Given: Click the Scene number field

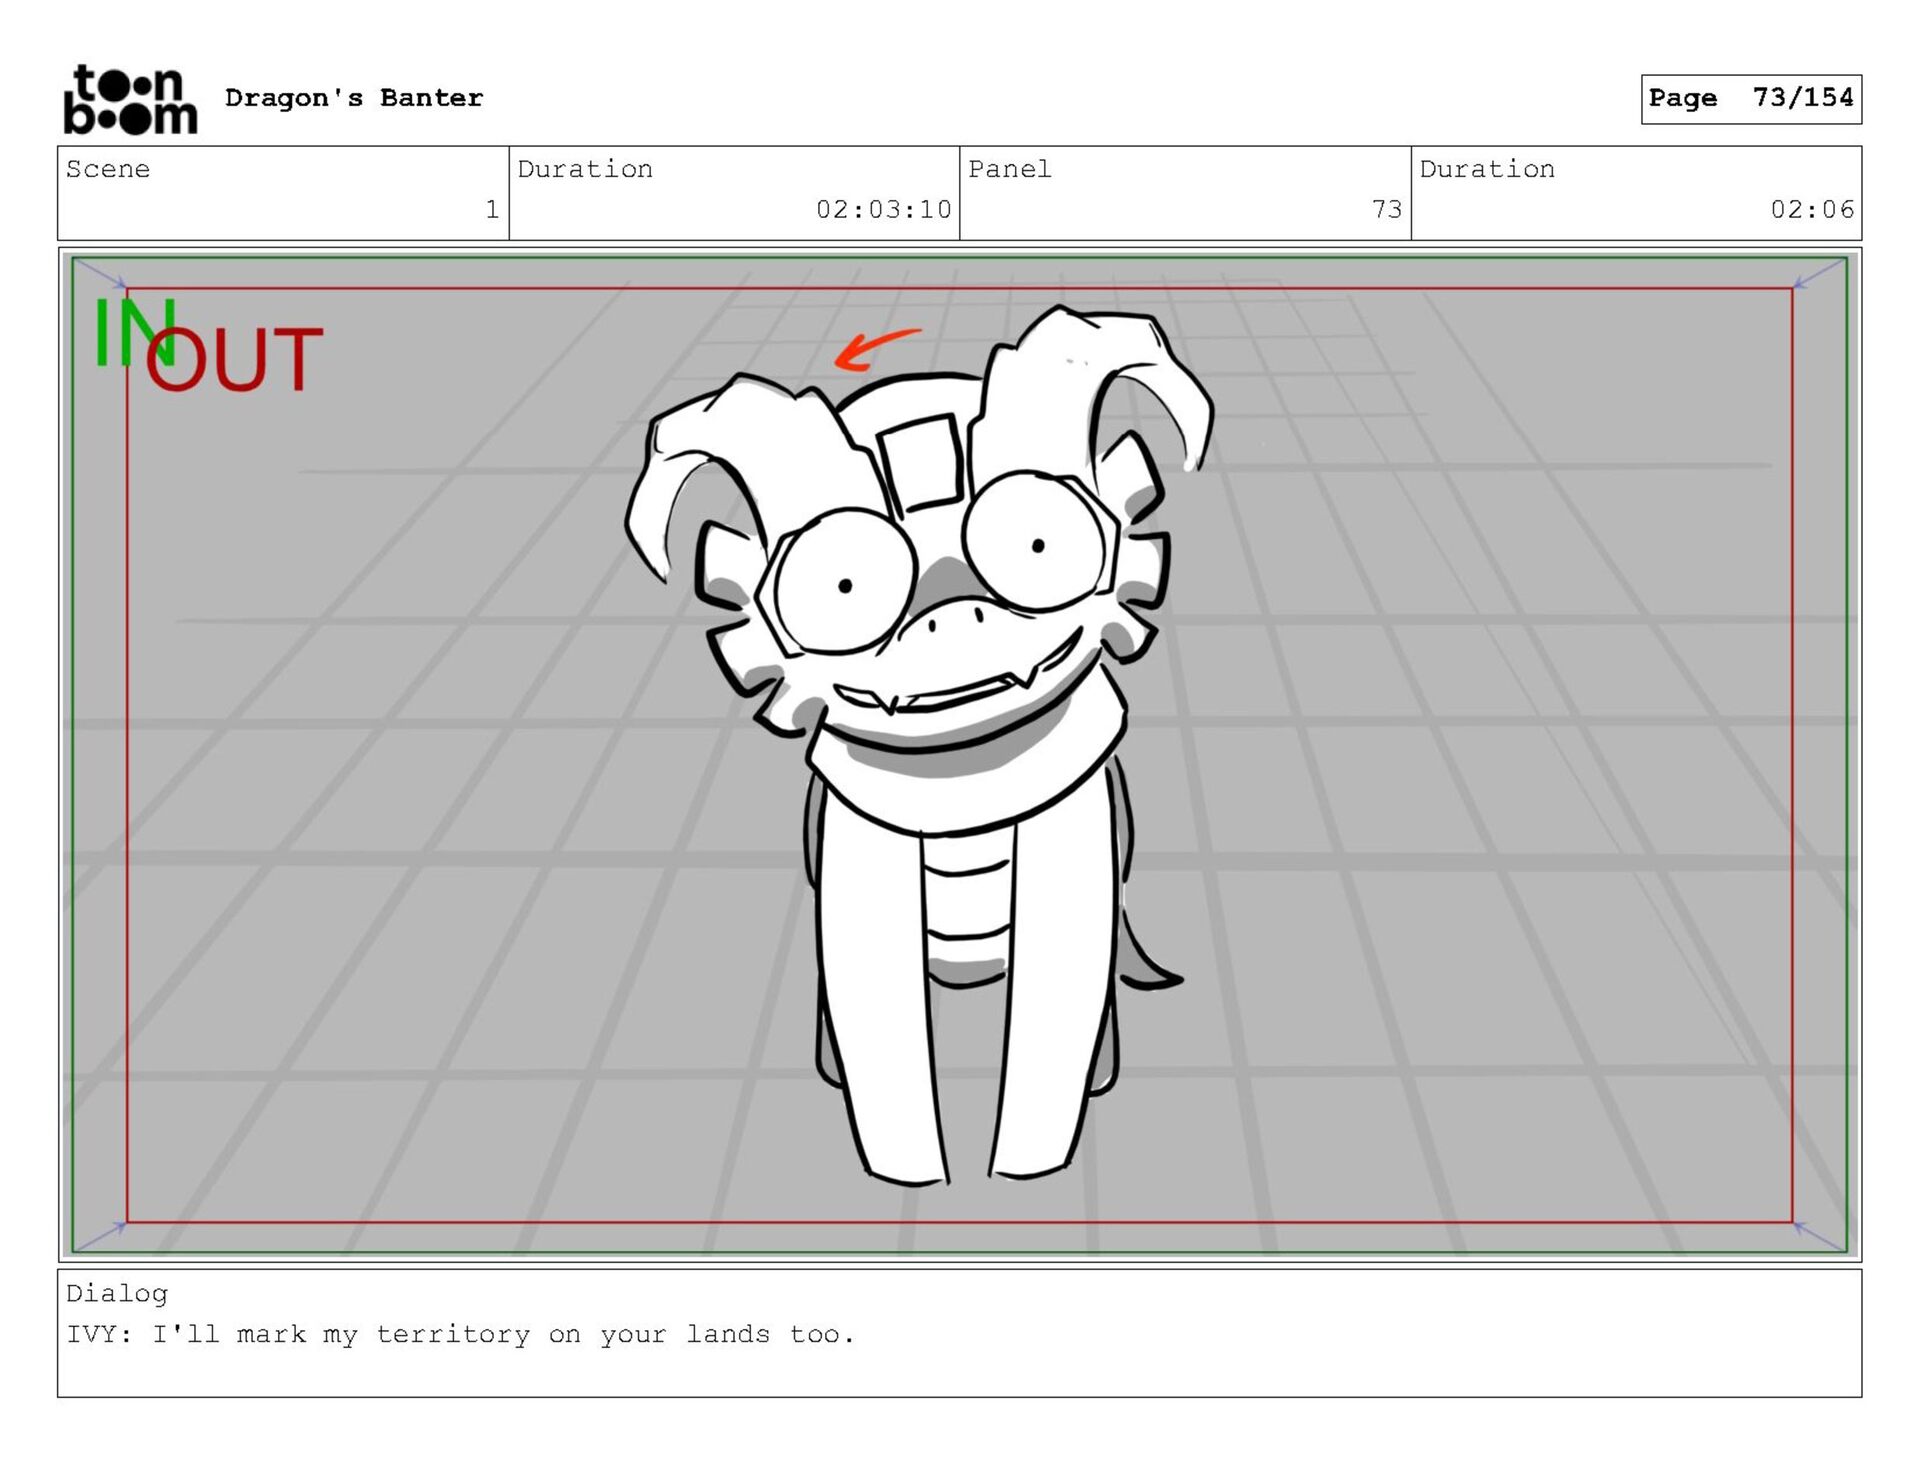Looking at the screenshot, I should pos(491,209).
